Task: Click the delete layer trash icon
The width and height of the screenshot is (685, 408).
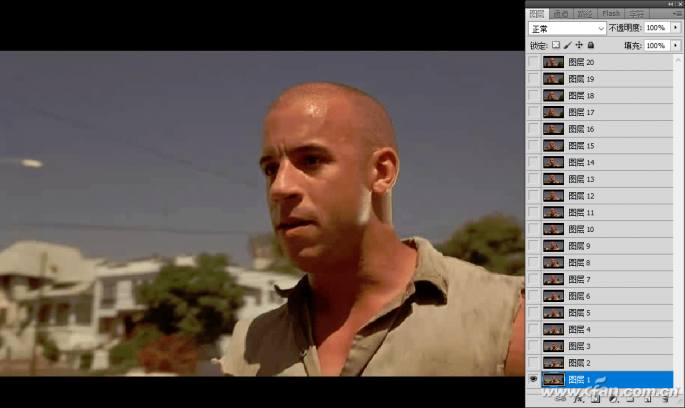Action: (x=664, y=399)
